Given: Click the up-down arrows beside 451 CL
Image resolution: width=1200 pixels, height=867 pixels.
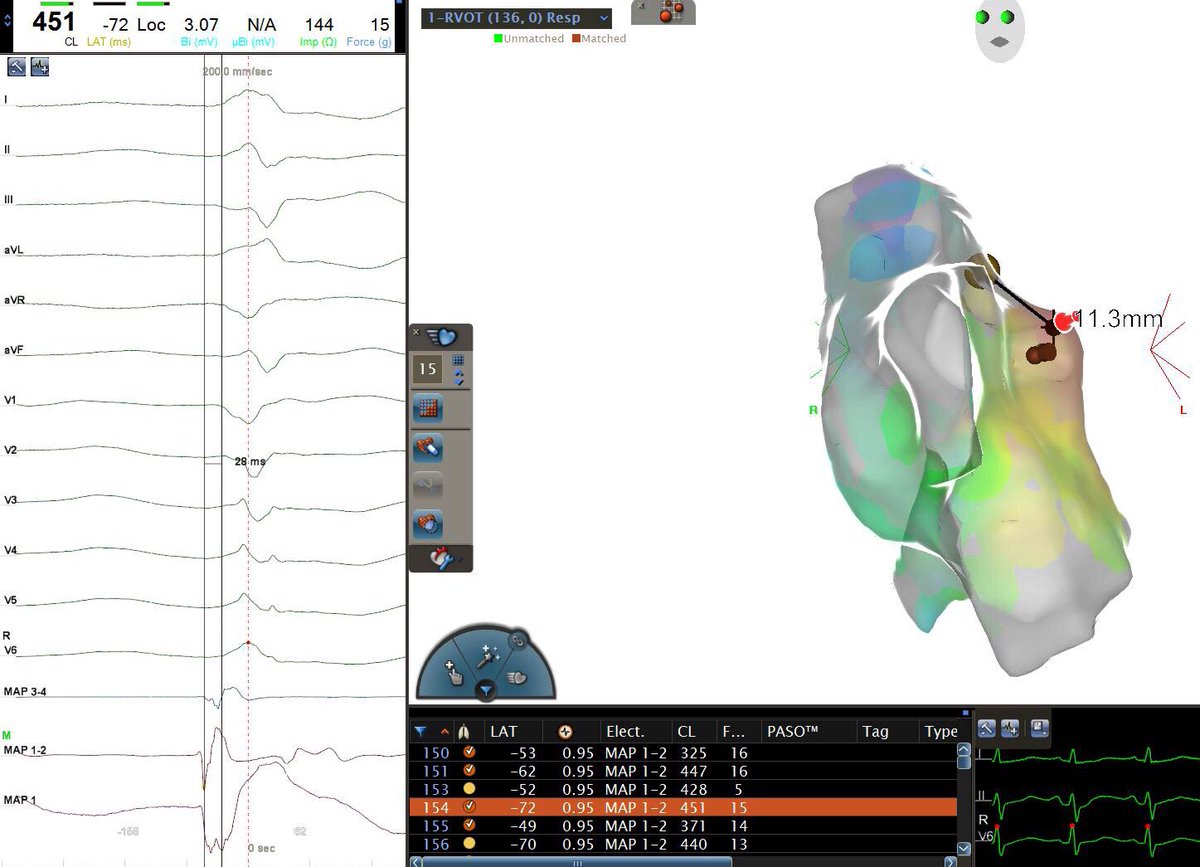Looking at the screenshot, I should click(x=10, y=20).
